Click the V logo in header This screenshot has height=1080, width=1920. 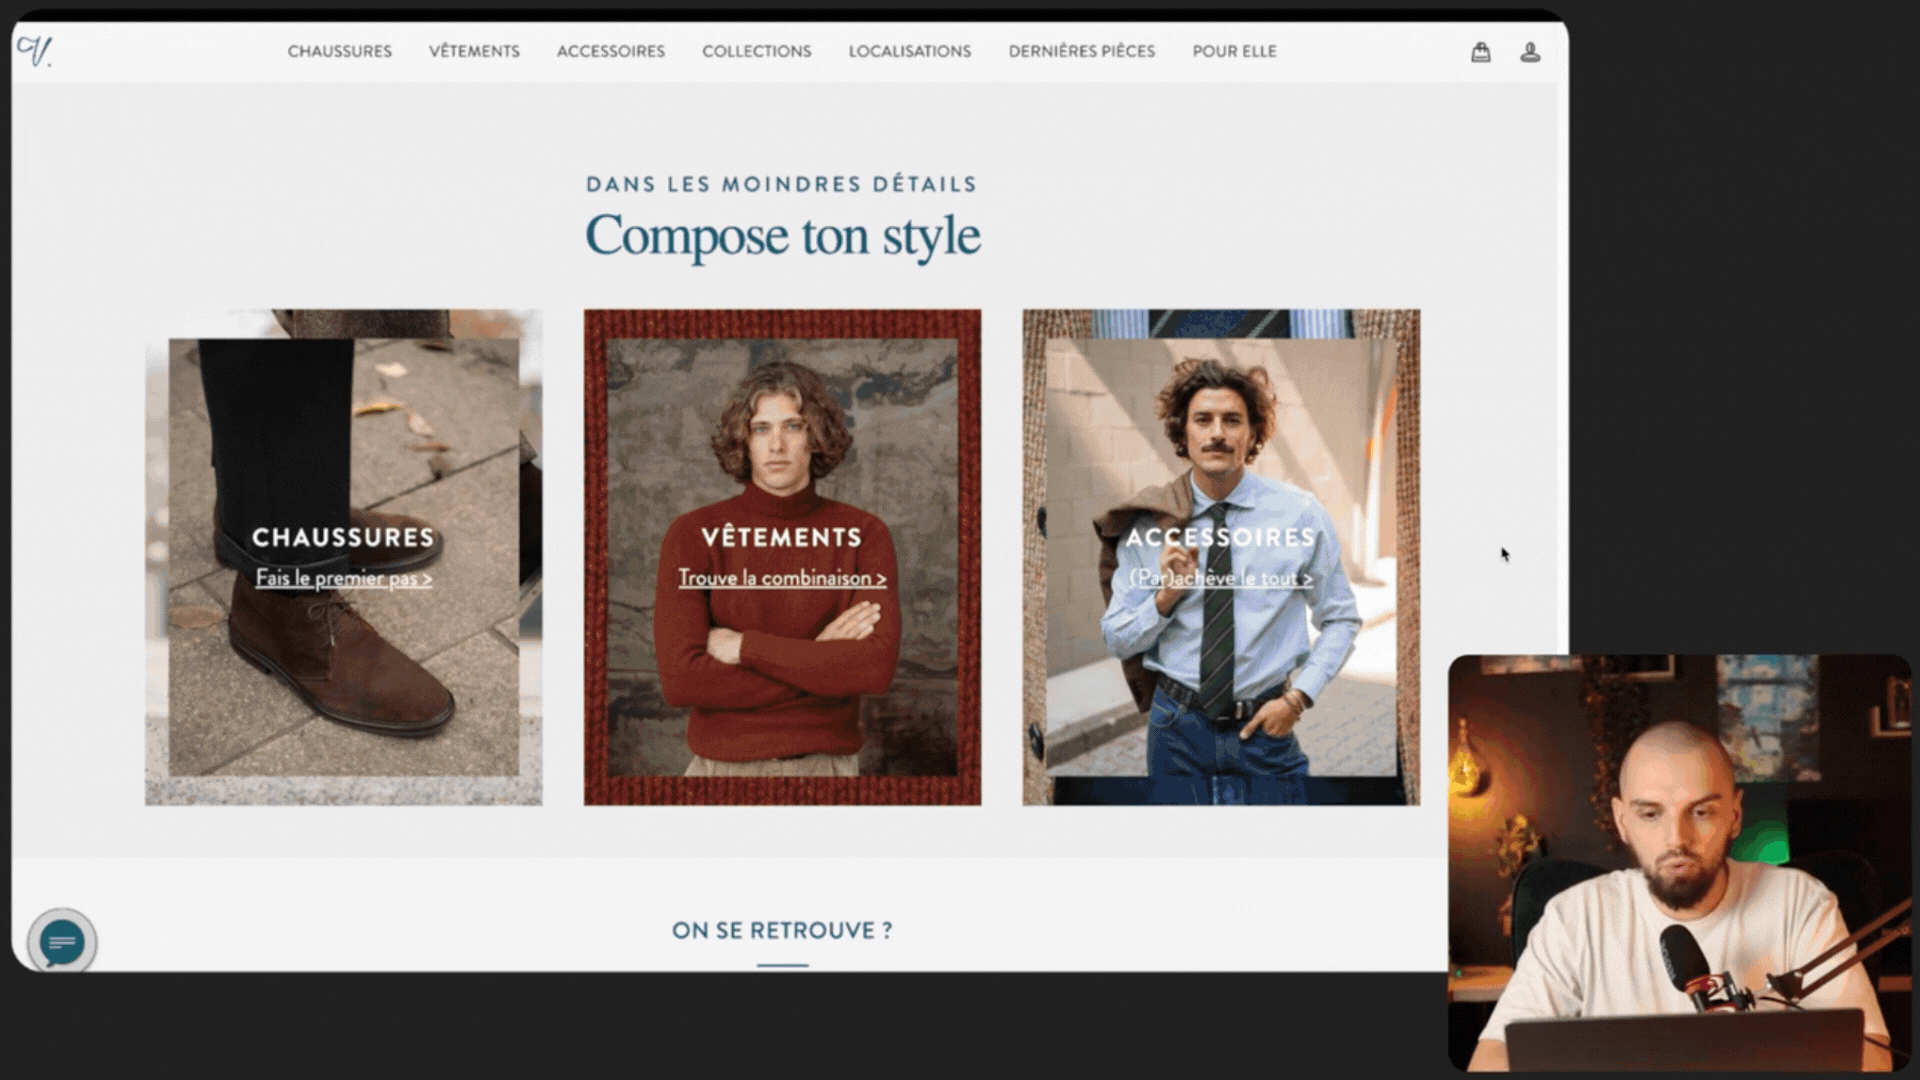pos(34,51)
